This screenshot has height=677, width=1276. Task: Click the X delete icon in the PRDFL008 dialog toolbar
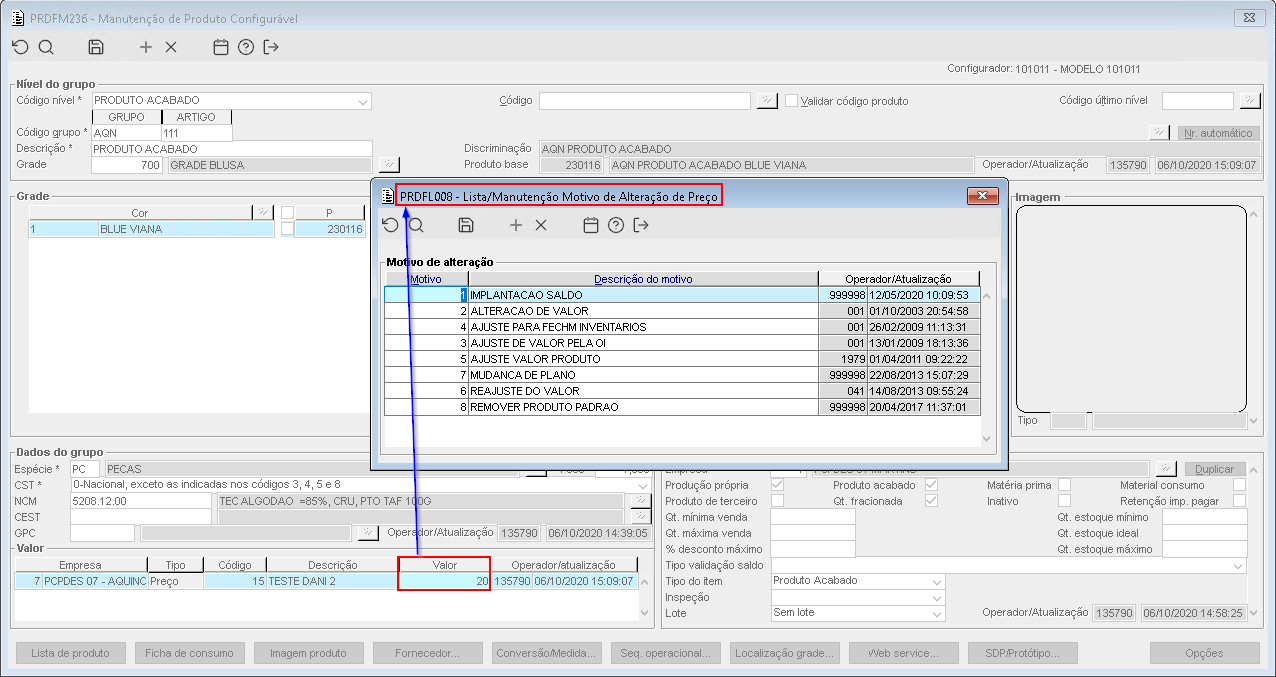point(541,225)
